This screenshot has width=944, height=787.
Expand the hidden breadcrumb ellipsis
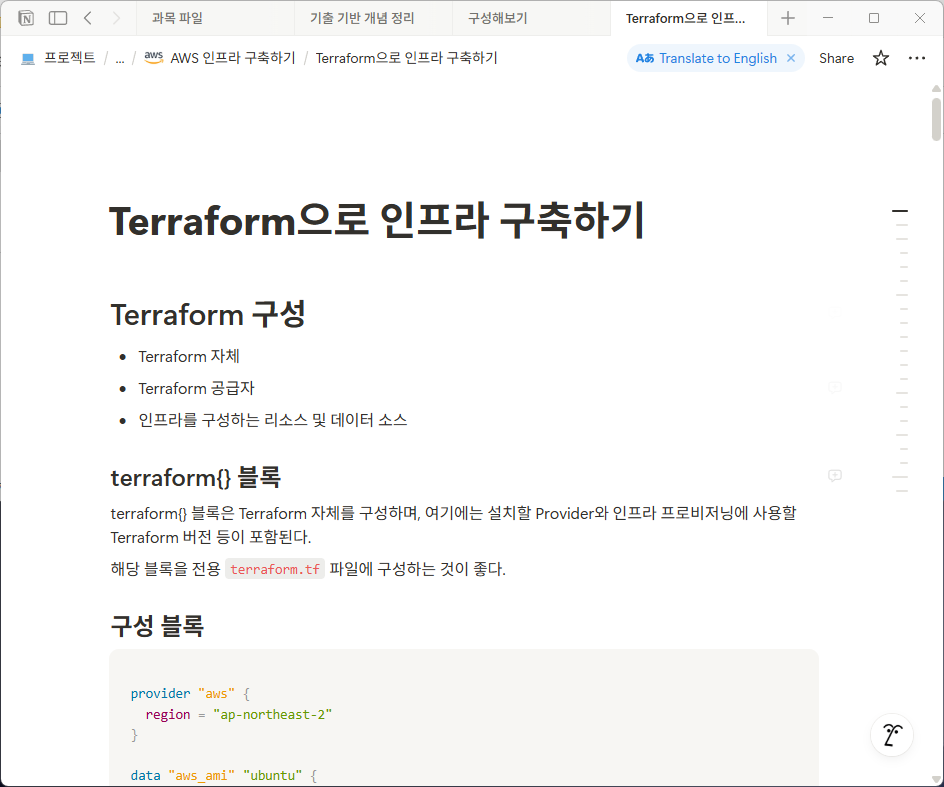pos(120,58)
